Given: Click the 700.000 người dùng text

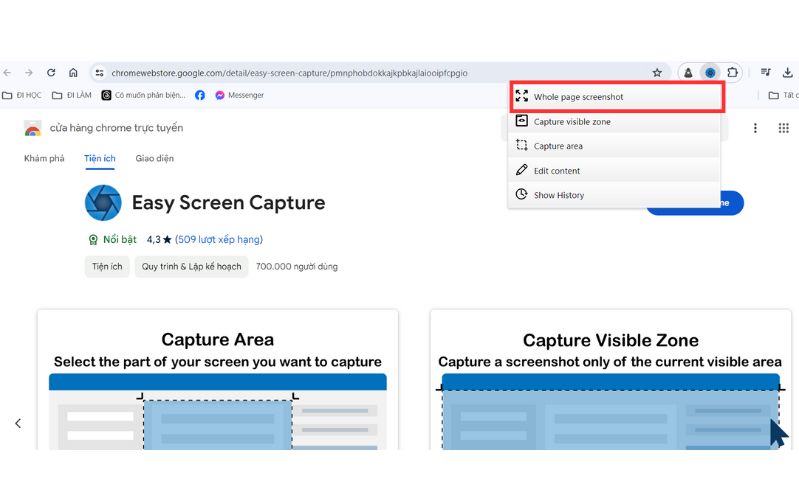Looking at the screenshot, I should (x=297, y=267).
